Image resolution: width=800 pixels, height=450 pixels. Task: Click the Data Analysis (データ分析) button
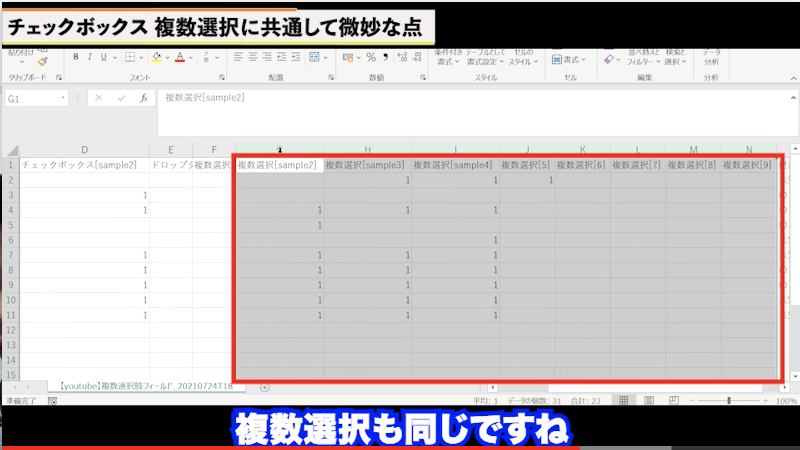[x=711, y=56]
